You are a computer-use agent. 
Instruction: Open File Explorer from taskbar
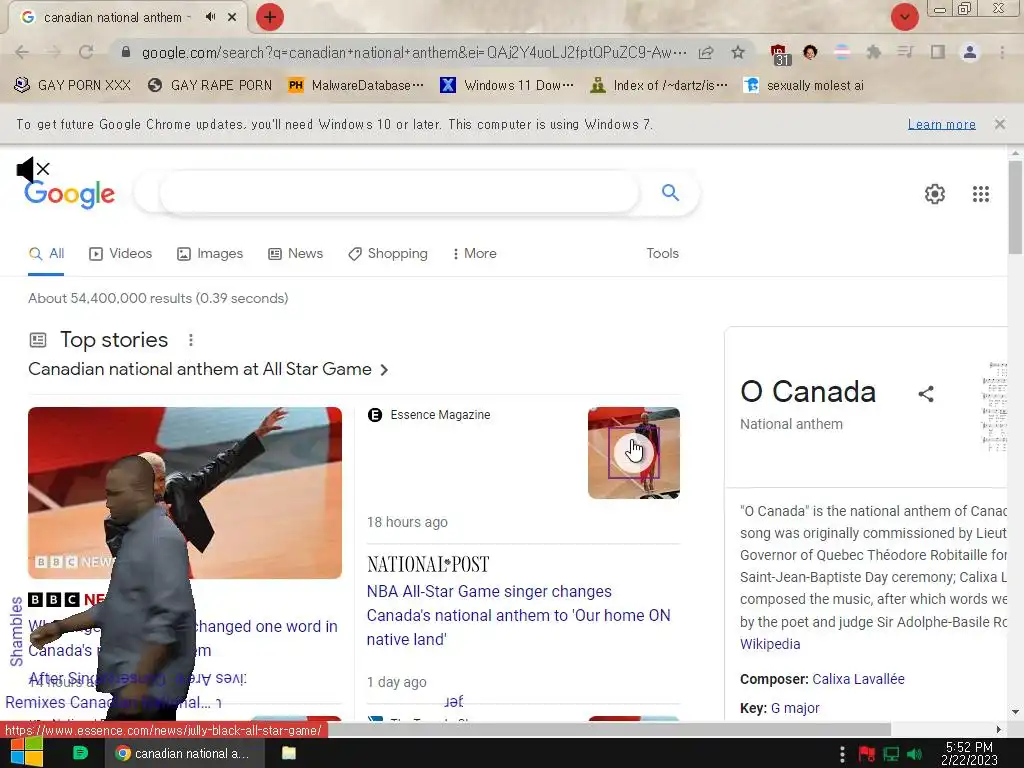(289, 753)
